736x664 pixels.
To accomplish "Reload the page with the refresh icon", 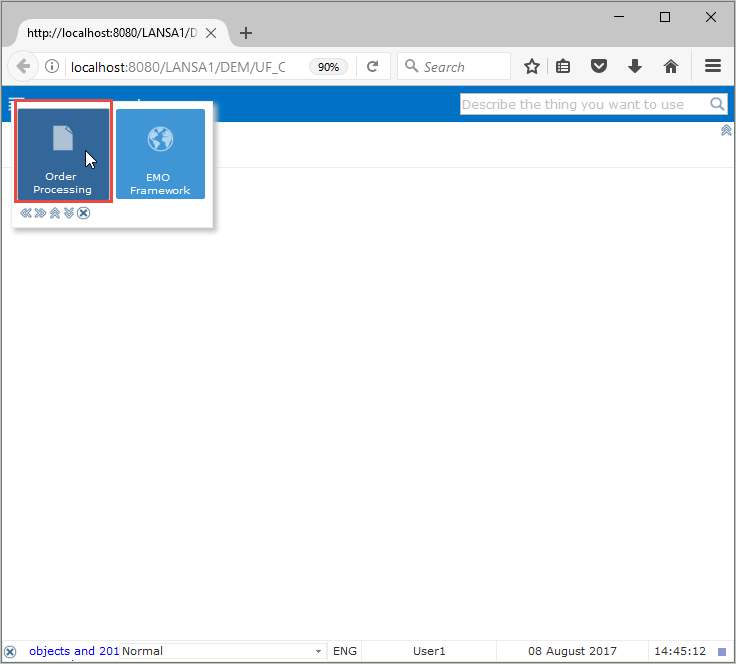I will (x=373, y=67).
